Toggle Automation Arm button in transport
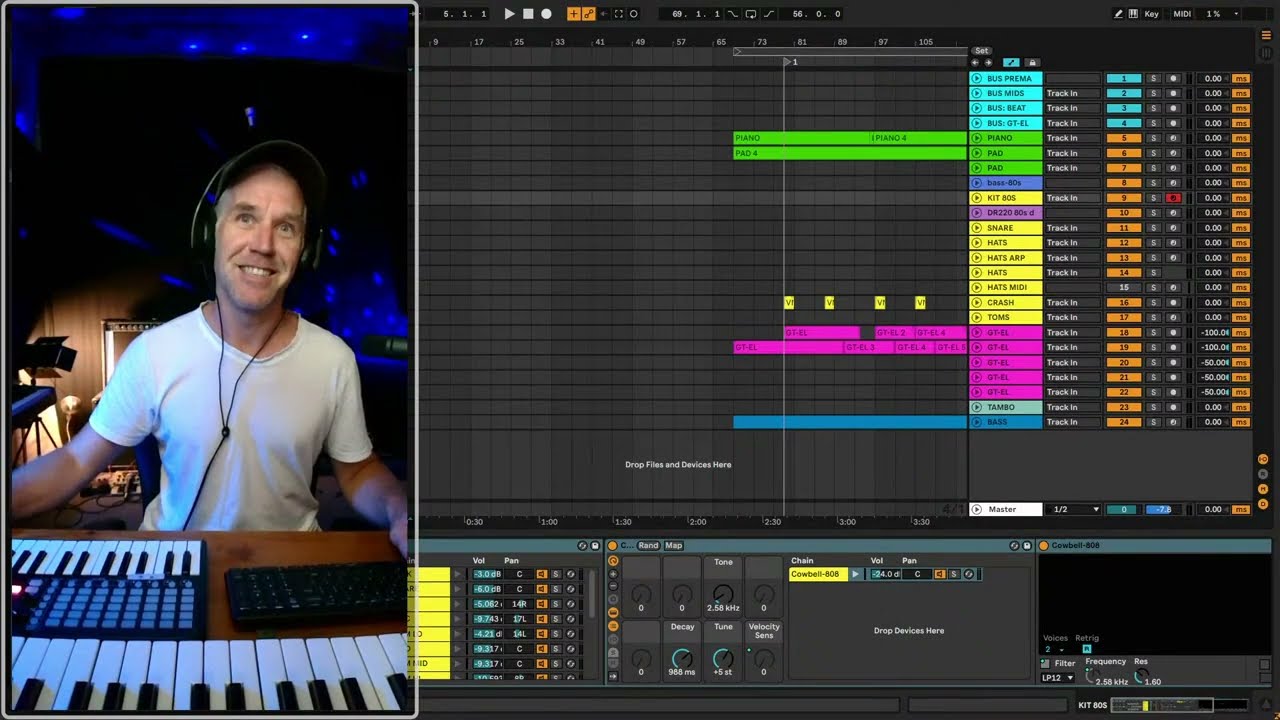 coord(588,14)
